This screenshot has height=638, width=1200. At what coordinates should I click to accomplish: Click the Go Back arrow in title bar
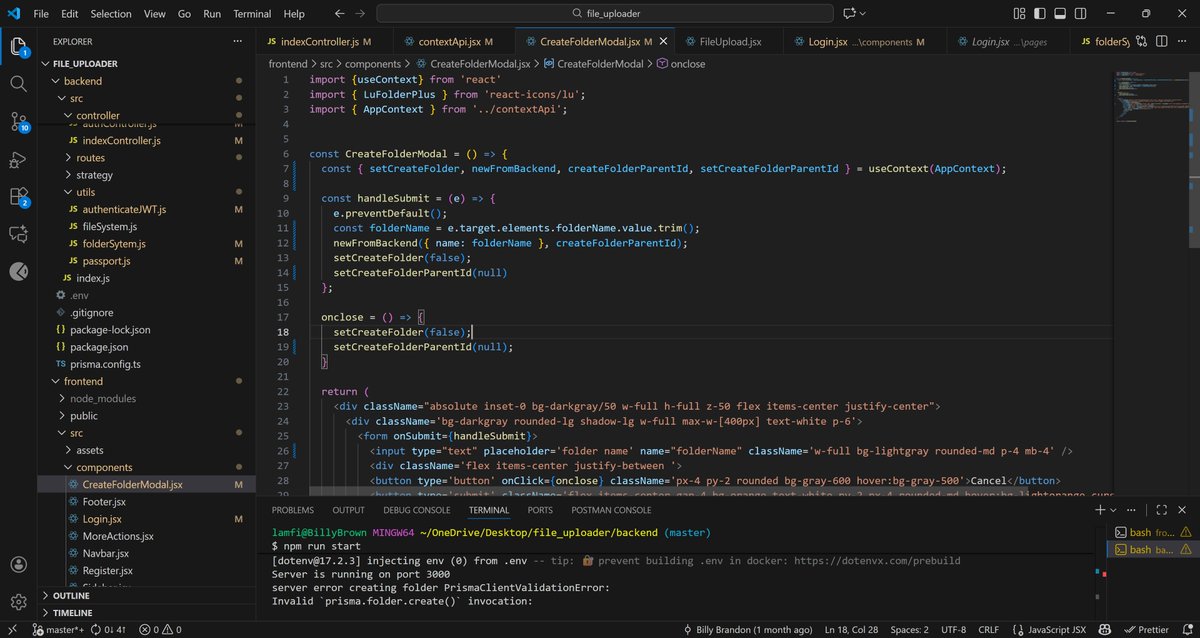[x=340, y=14]
